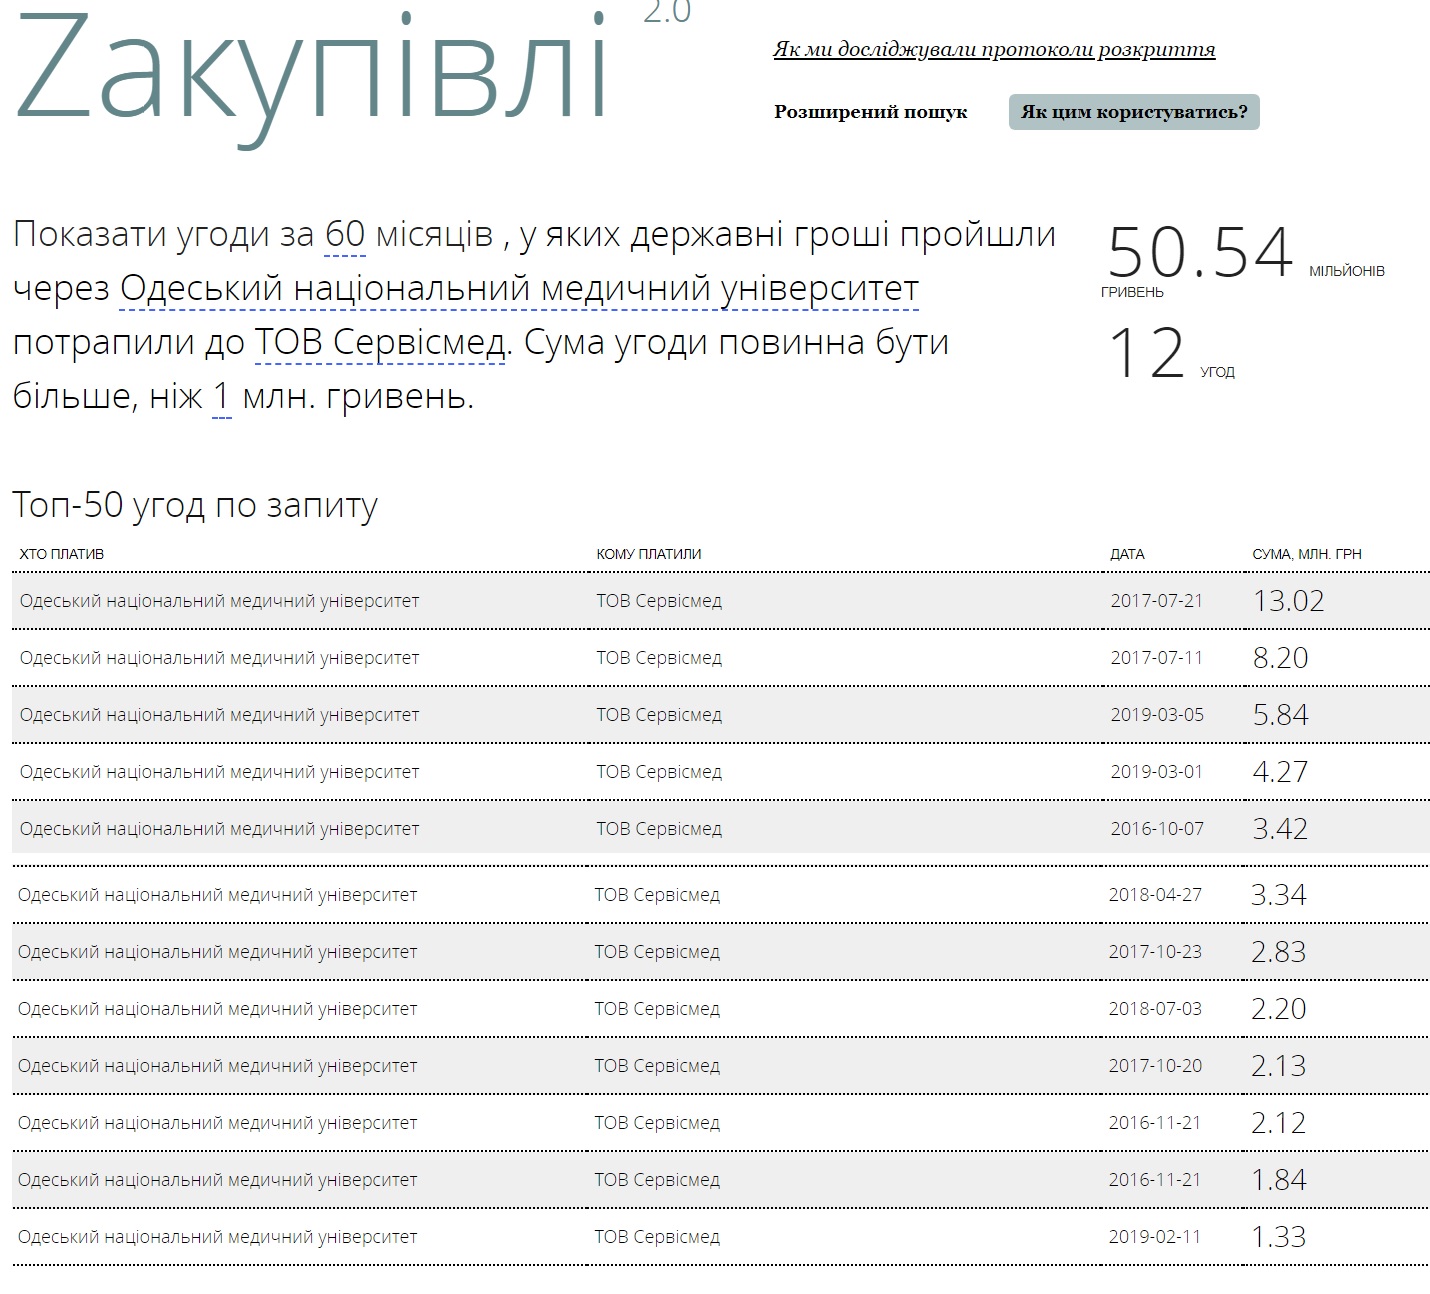The height and width of the screenshot is (1294, 1430).
Task: Change the 1 млн minimum sum value
Action: [x=222, y=397]
